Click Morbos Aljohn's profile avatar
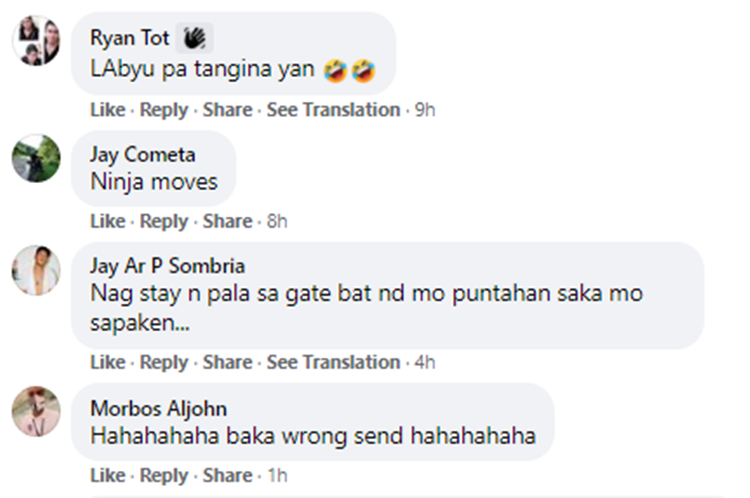 36,411
